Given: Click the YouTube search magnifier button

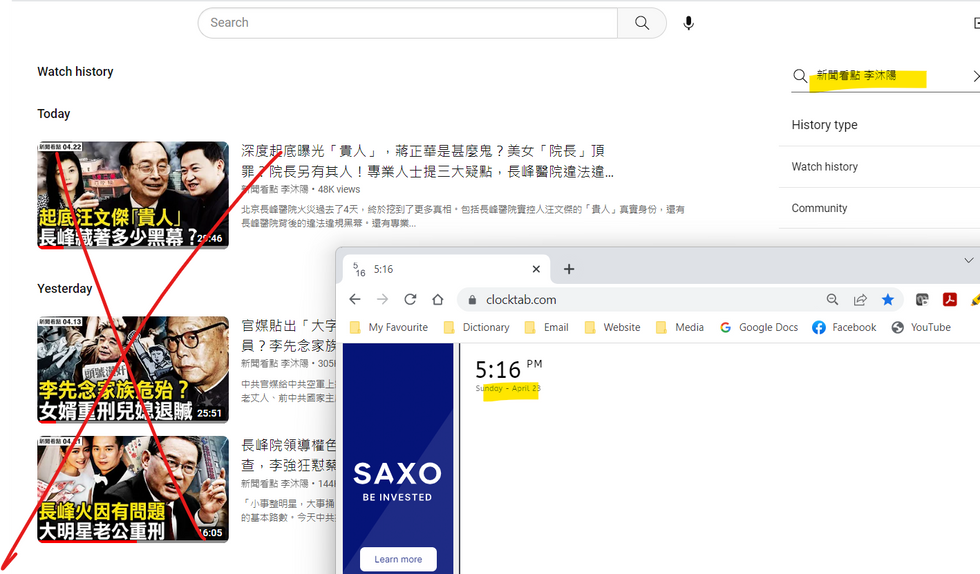Looking at the screenshot, I should pos(641,23).
